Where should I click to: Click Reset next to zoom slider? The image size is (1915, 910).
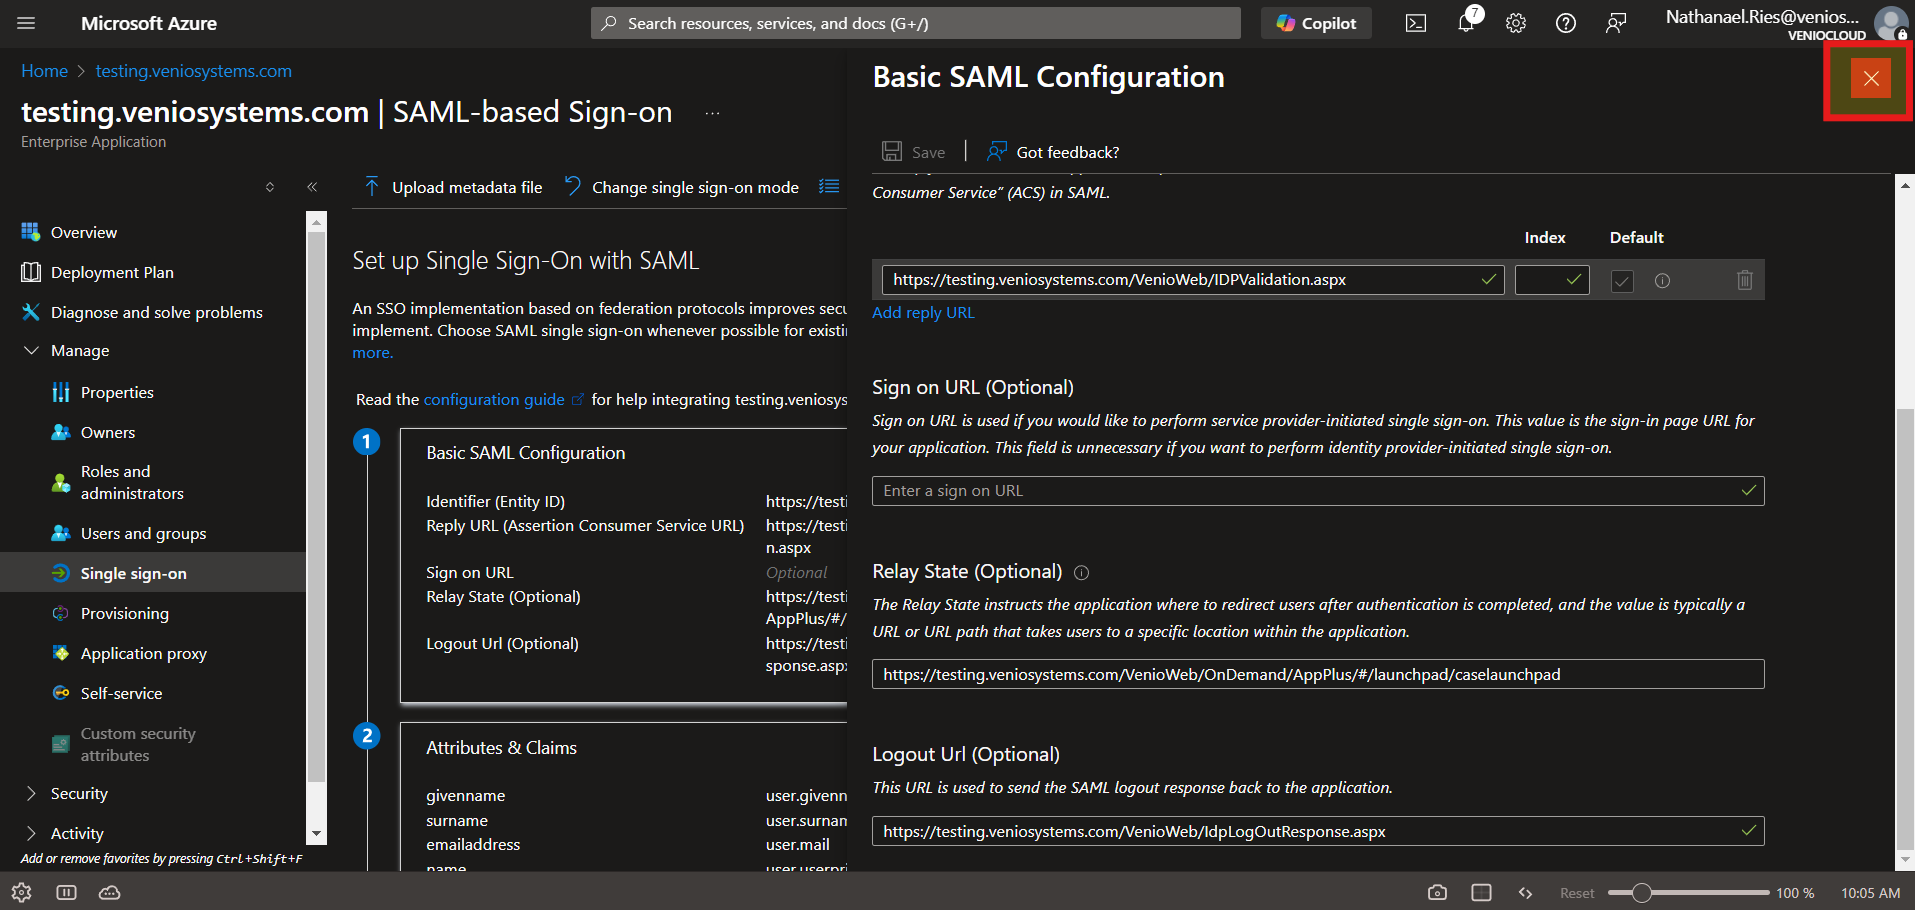point(1577,893)
